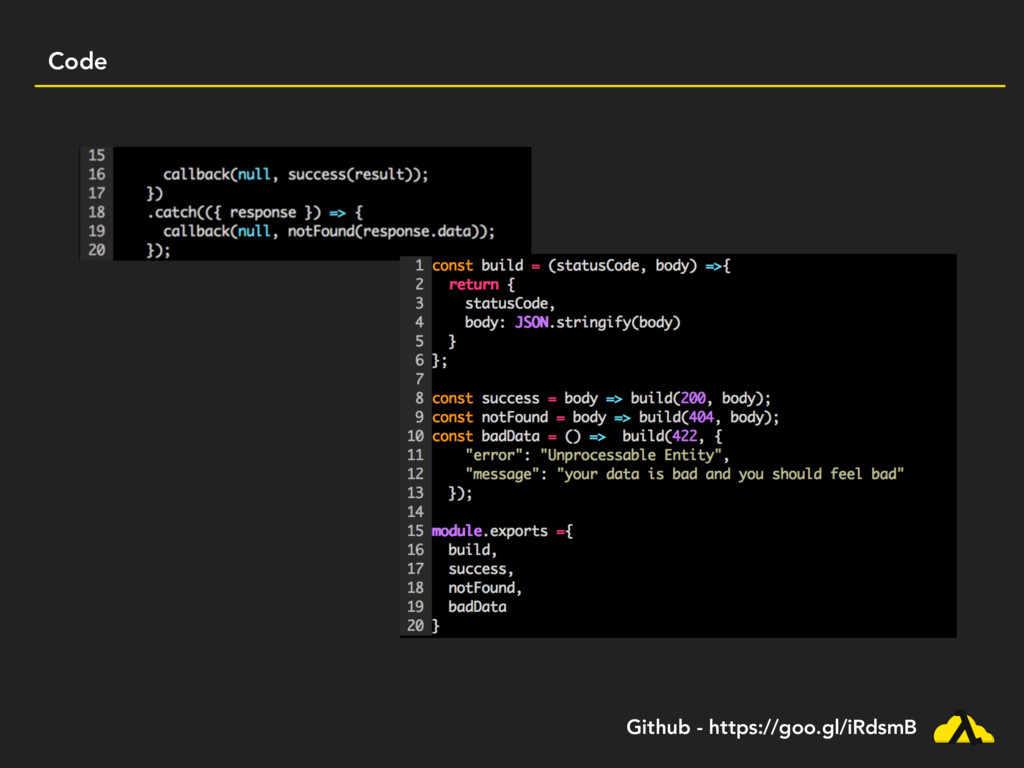Click the 404 status code number
The width and height of the screenshot is (1024, 768).
[701, 417]
